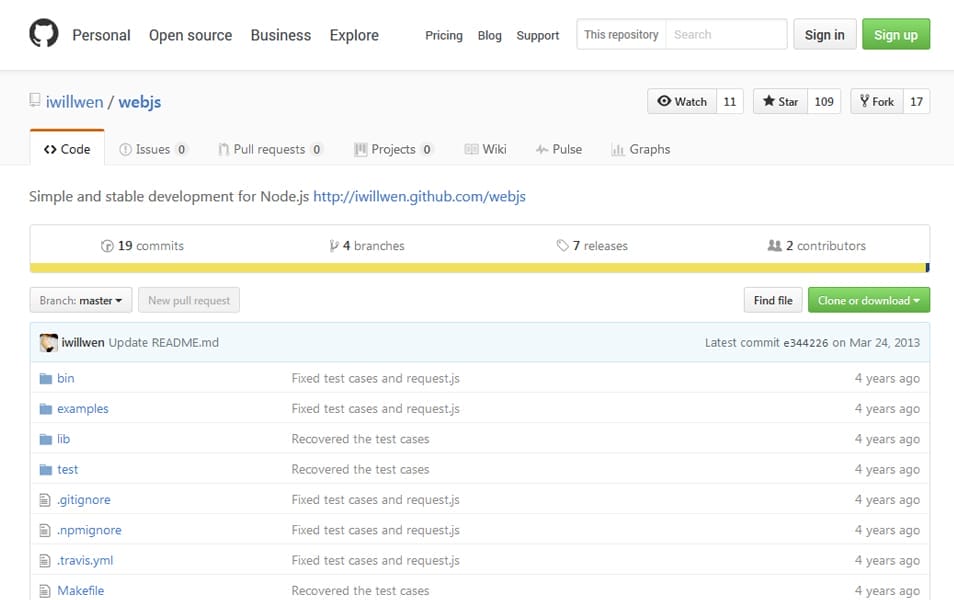Screen dimensions: 954x600
Task: Open the commits history via clock icon
Action: 107,245
